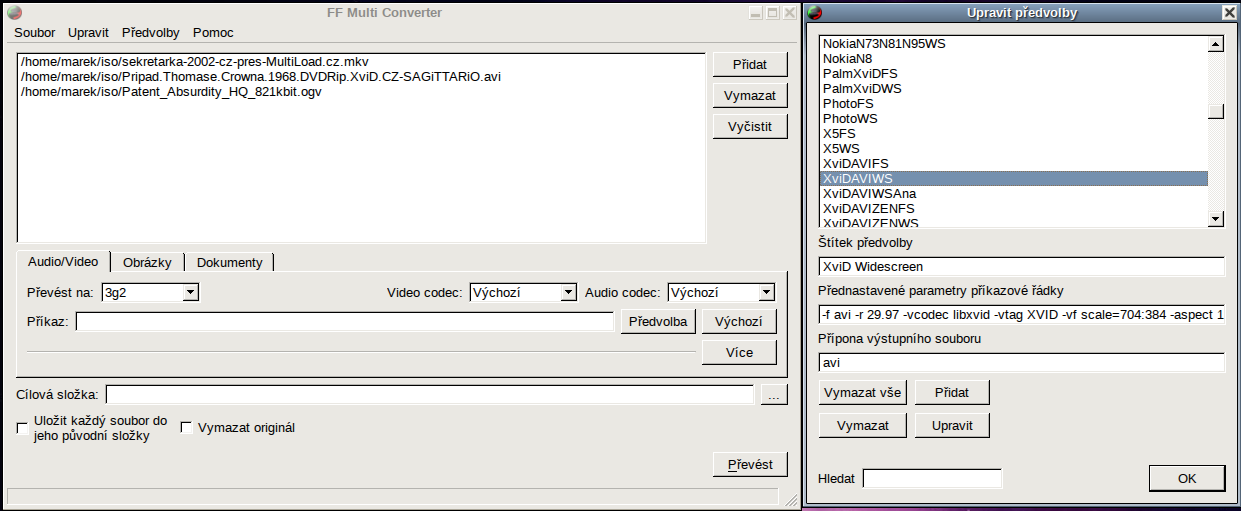
Task: Click the preset list scroll-up arrow
Action: pos(1216,44)
